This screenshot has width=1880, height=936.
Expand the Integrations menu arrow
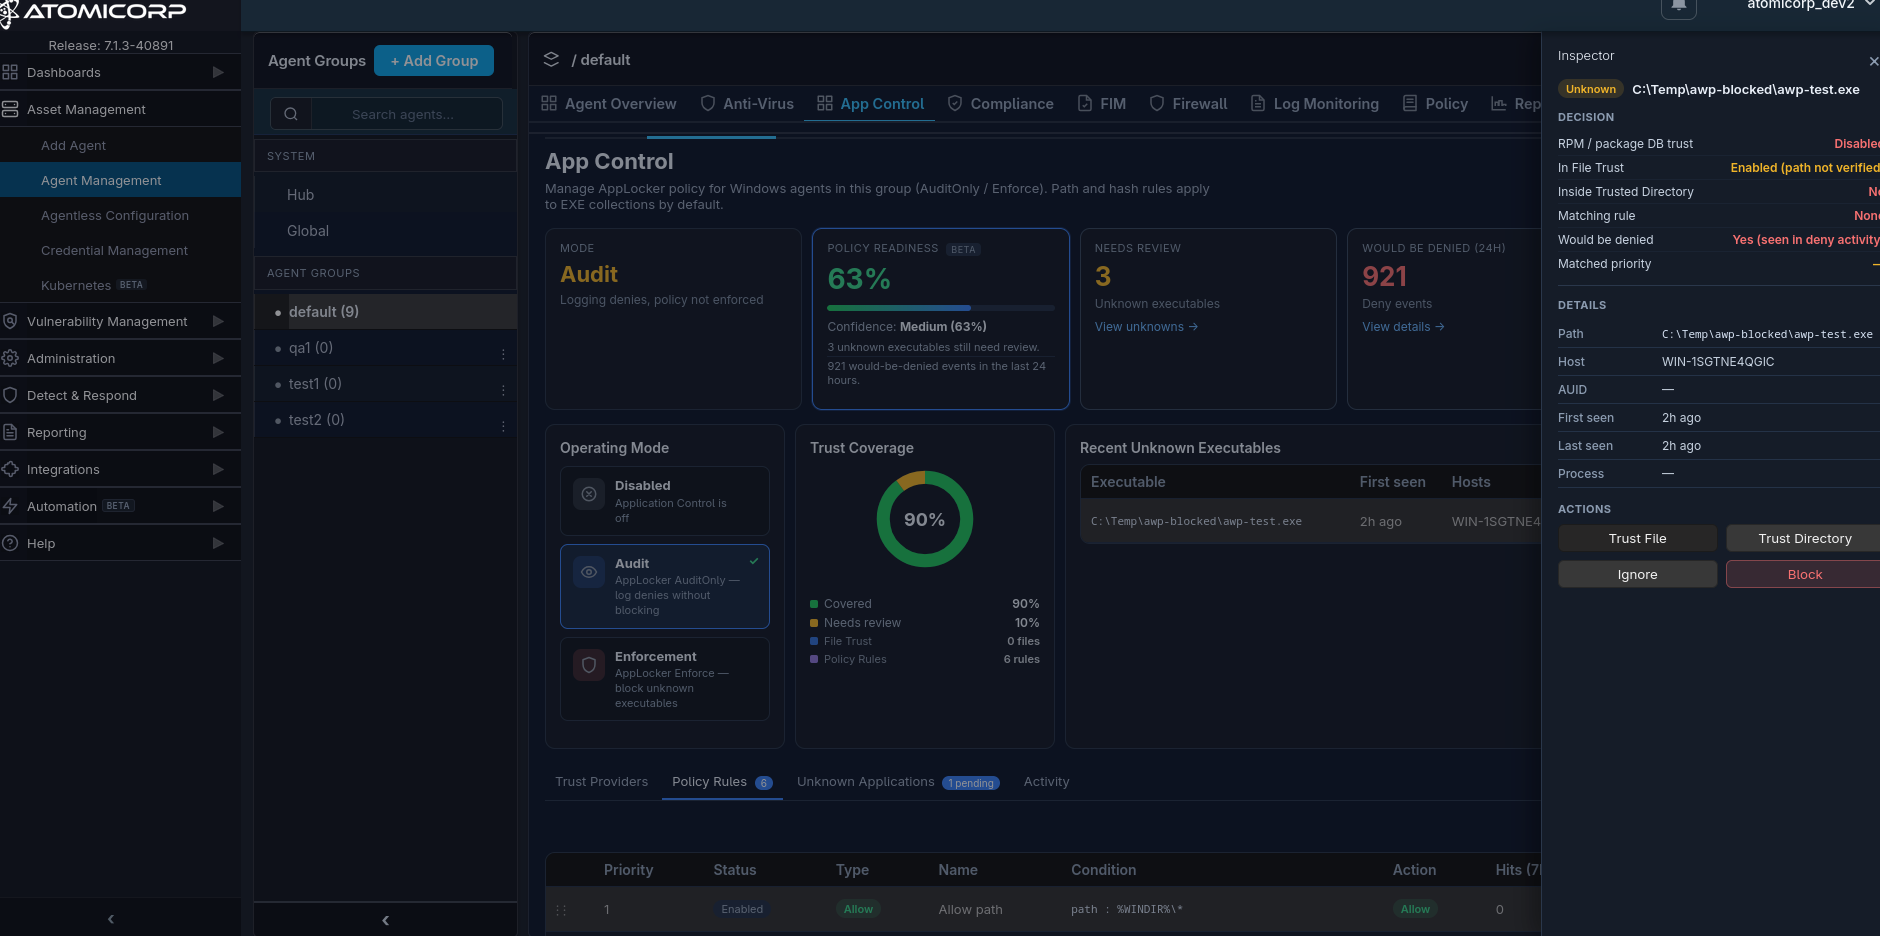tap(218, 469)
